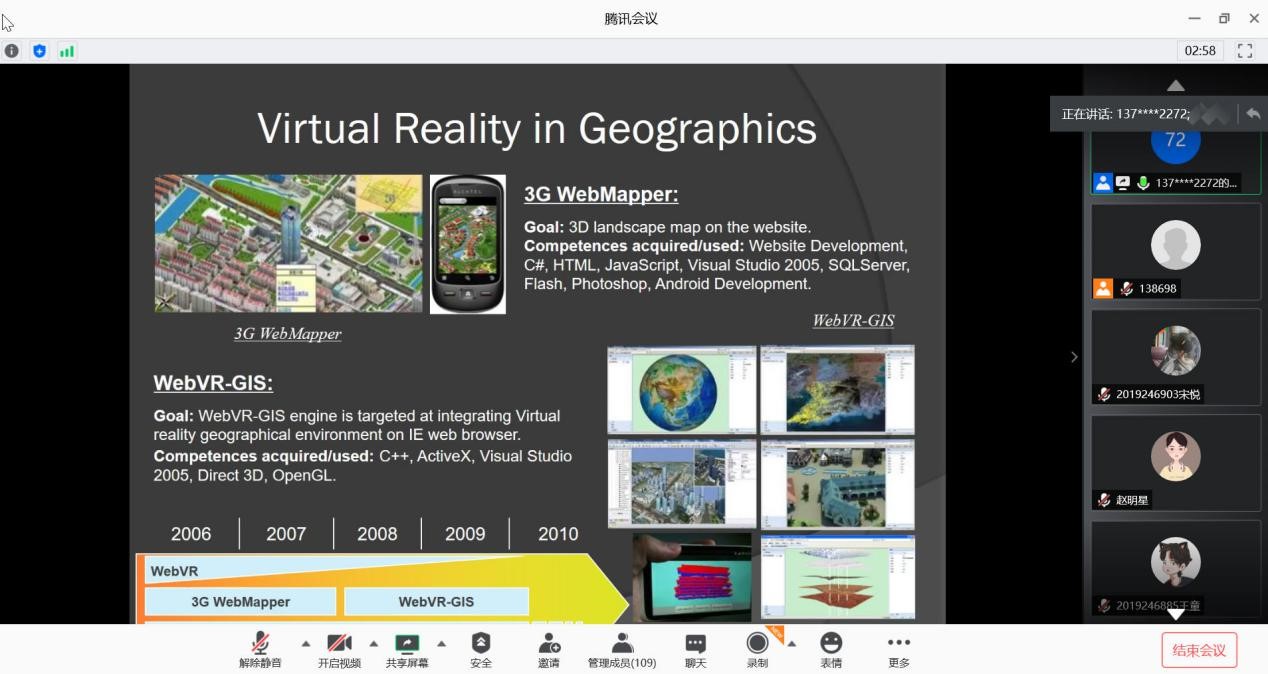1268x674 pixels.
Task: Click the 2009 year on timeline
Action: (x=465, y=534)
